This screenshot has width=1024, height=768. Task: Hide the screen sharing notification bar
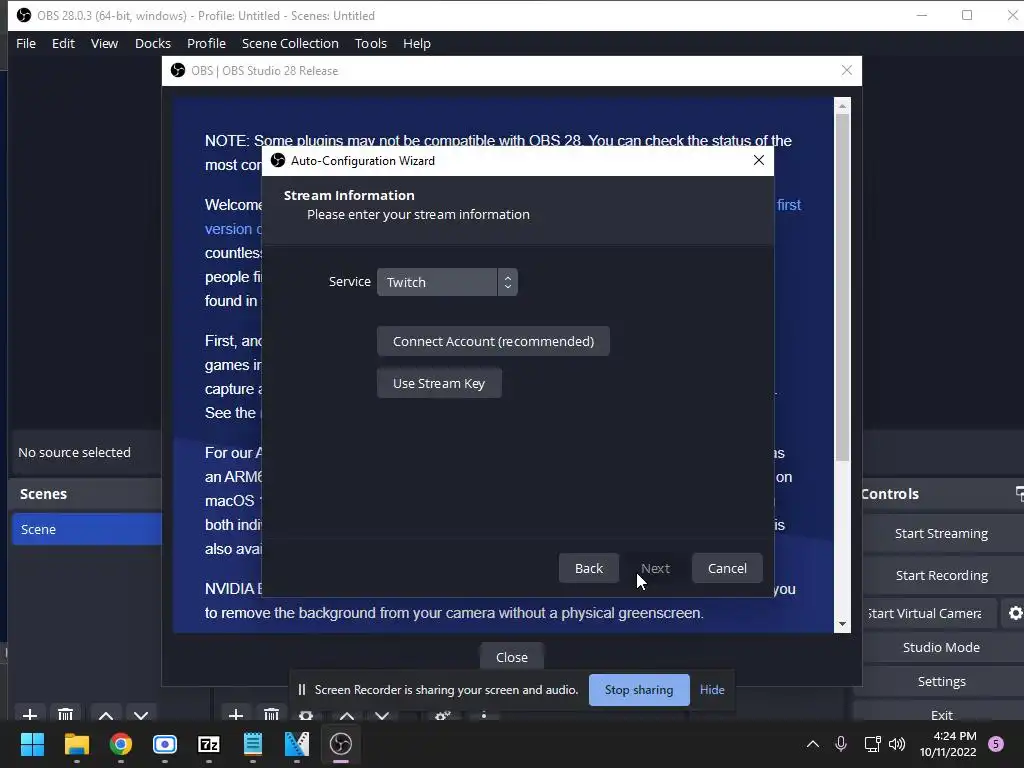712,690
